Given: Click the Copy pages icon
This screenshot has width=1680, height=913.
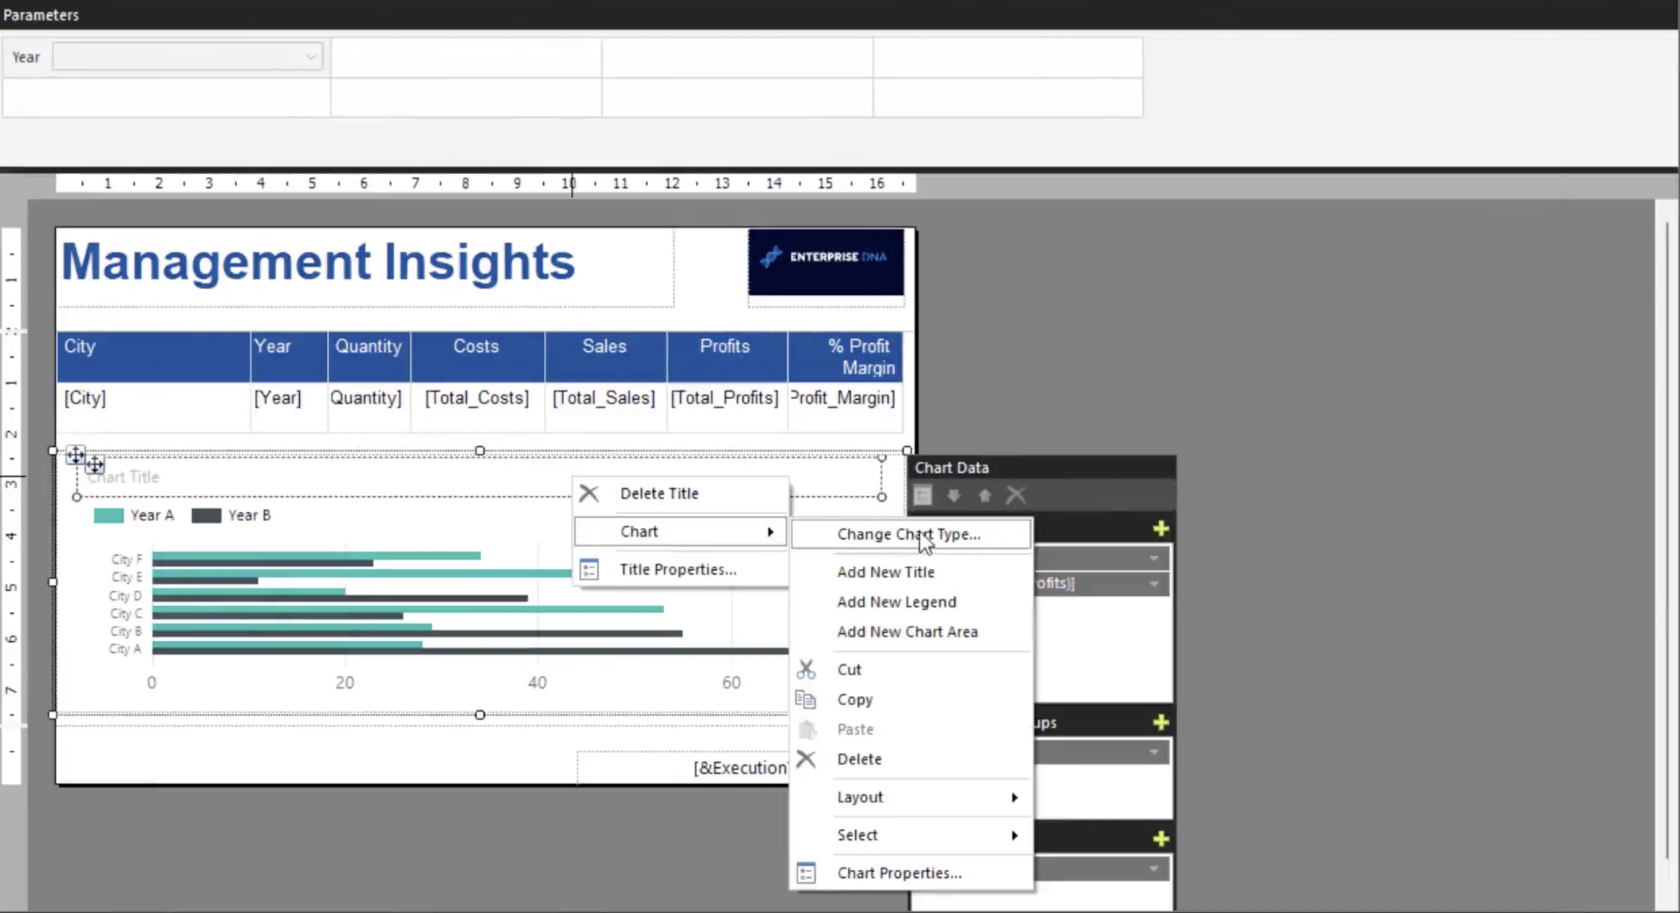Looking at the screenshot, I should [x=806, y=699].
